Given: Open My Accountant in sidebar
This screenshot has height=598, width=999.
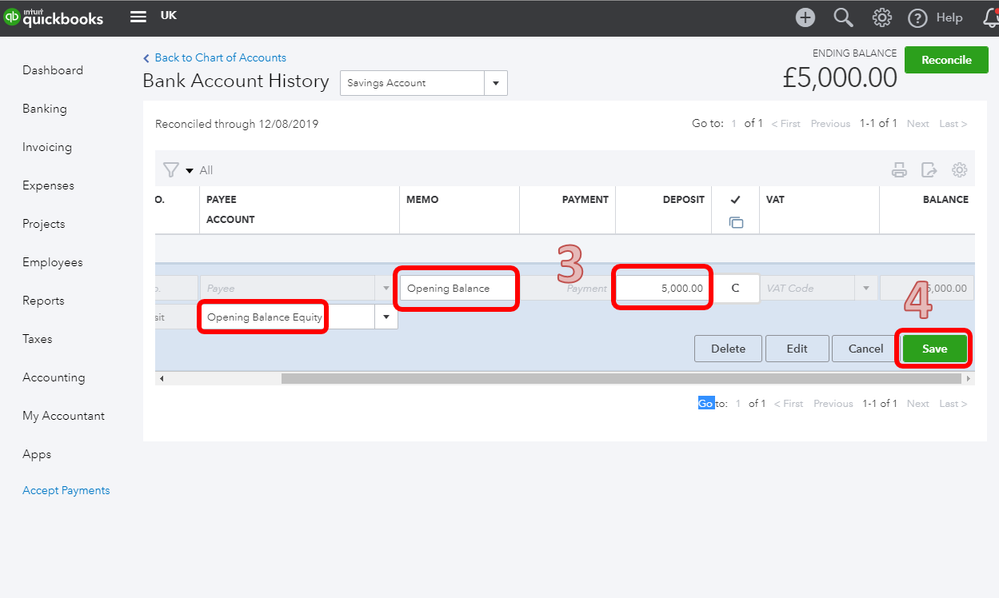Looking at the screenshot, I should tap(64, 416).
